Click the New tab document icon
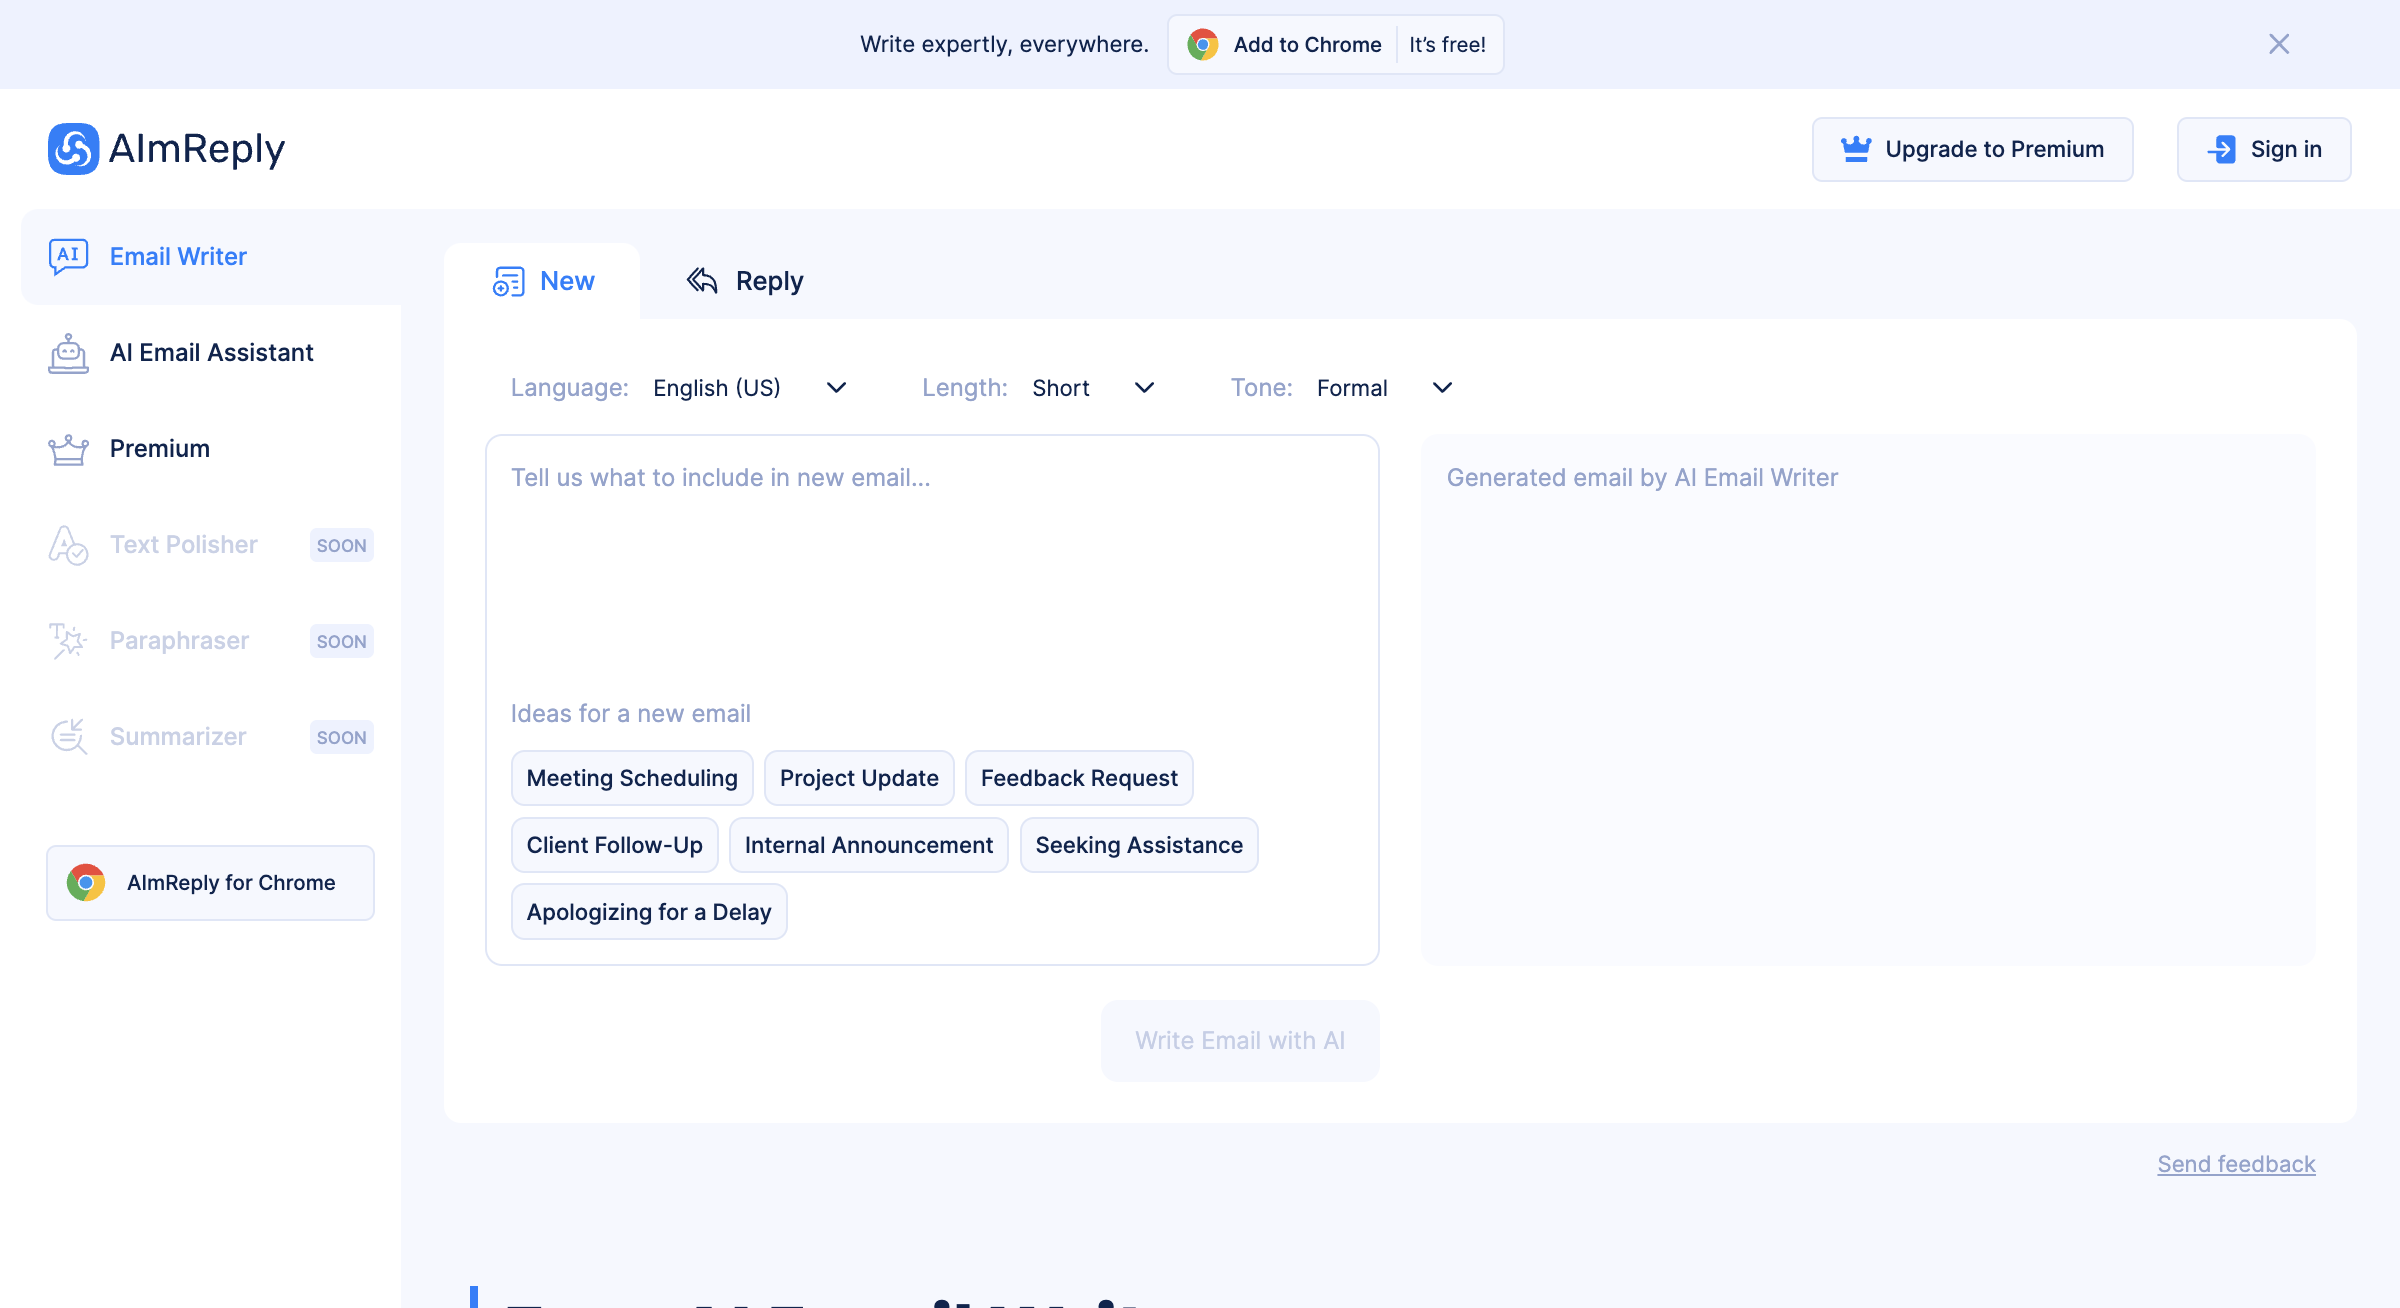 508,282
